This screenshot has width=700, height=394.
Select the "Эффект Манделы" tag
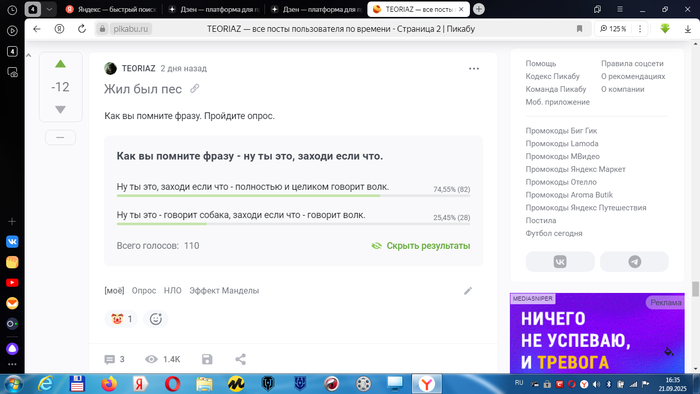[224, 290]
